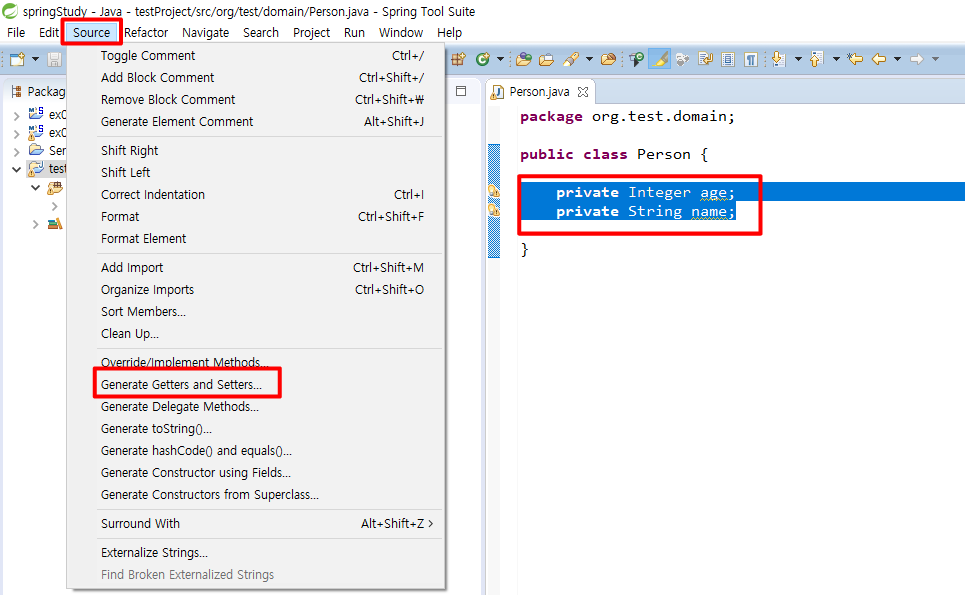Open the Previous Annotation dropdown arrow
This screenshot has height=595, width=965.
click(x=836, y=59)
